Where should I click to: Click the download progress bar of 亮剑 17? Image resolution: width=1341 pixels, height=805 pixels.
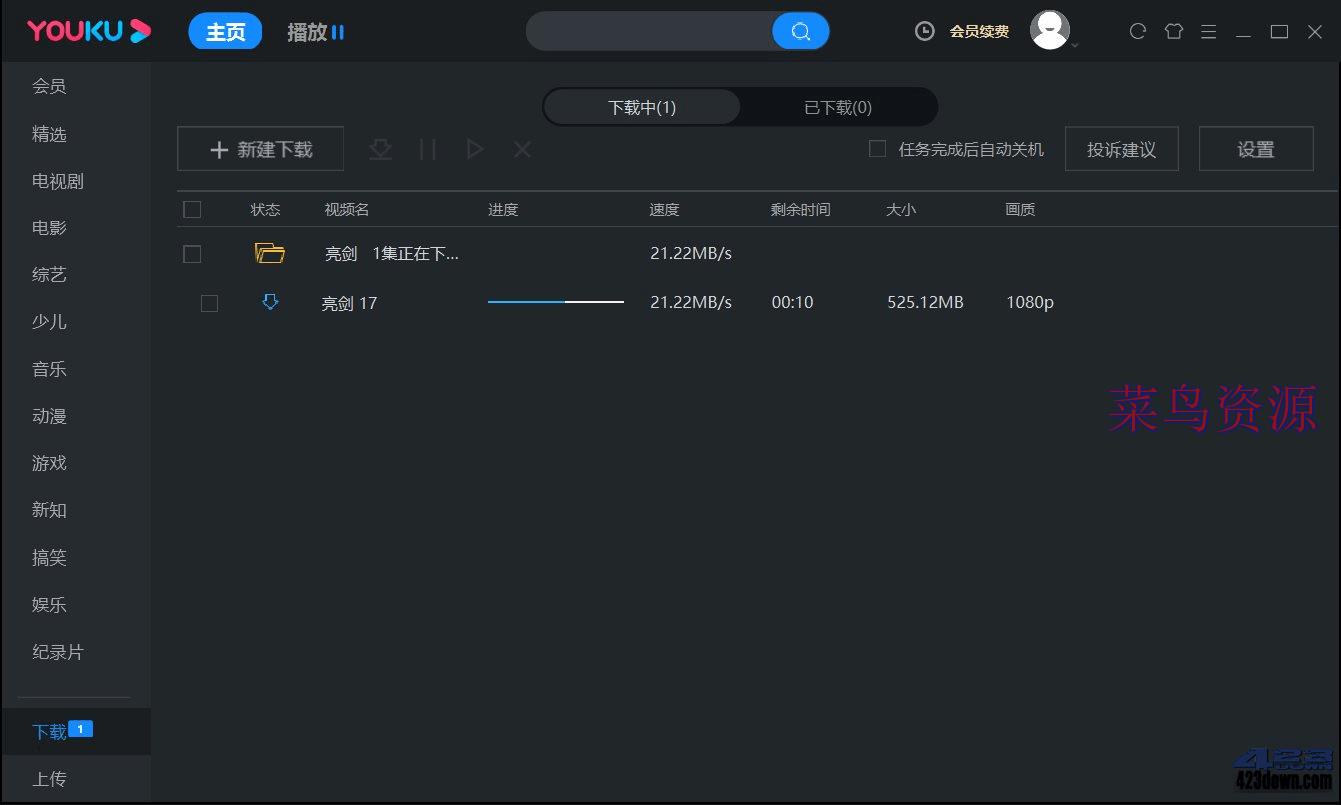[554, 301]
